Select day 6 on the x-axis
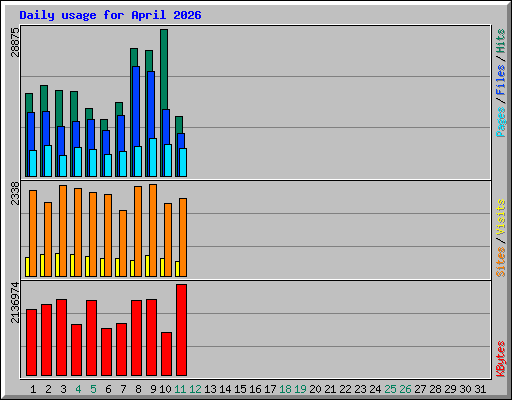 click(108, 389)
